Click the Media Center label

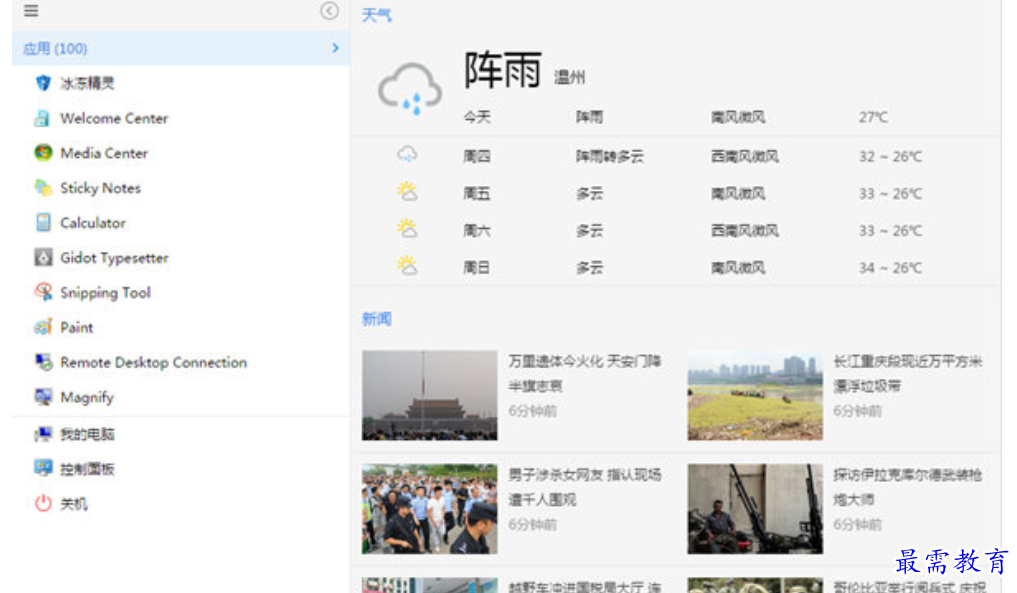(104, 153)
